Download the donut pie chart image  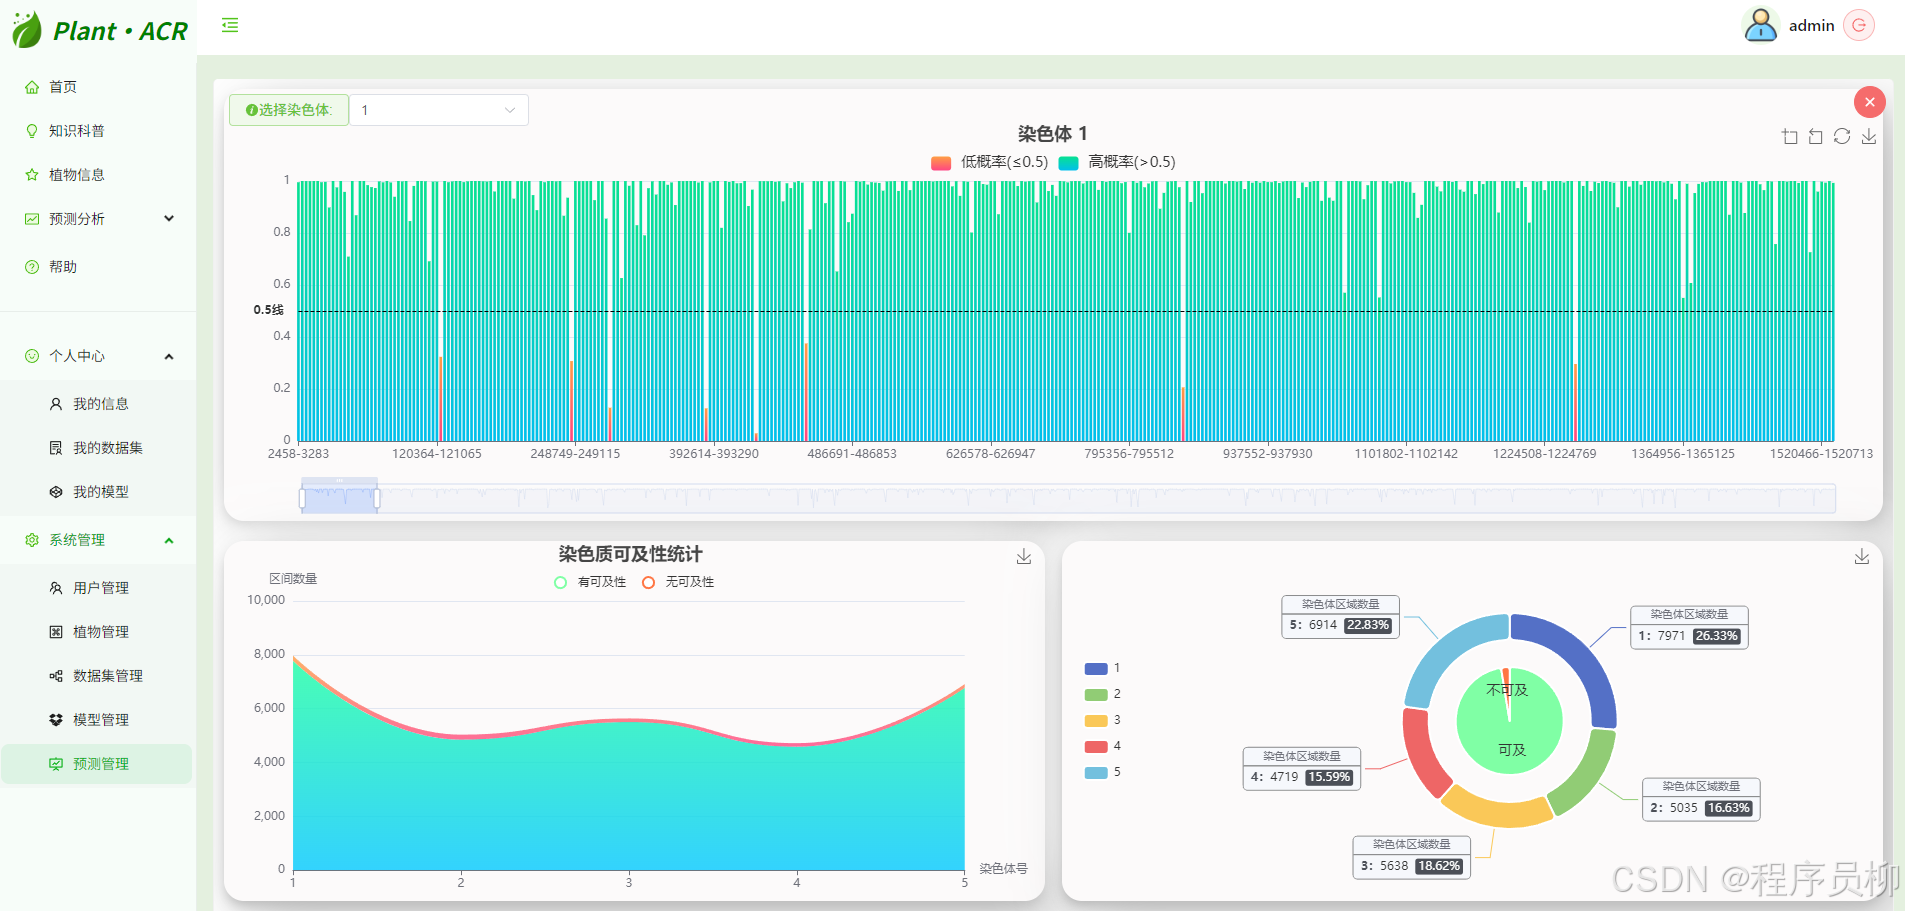coord(1862,557)
